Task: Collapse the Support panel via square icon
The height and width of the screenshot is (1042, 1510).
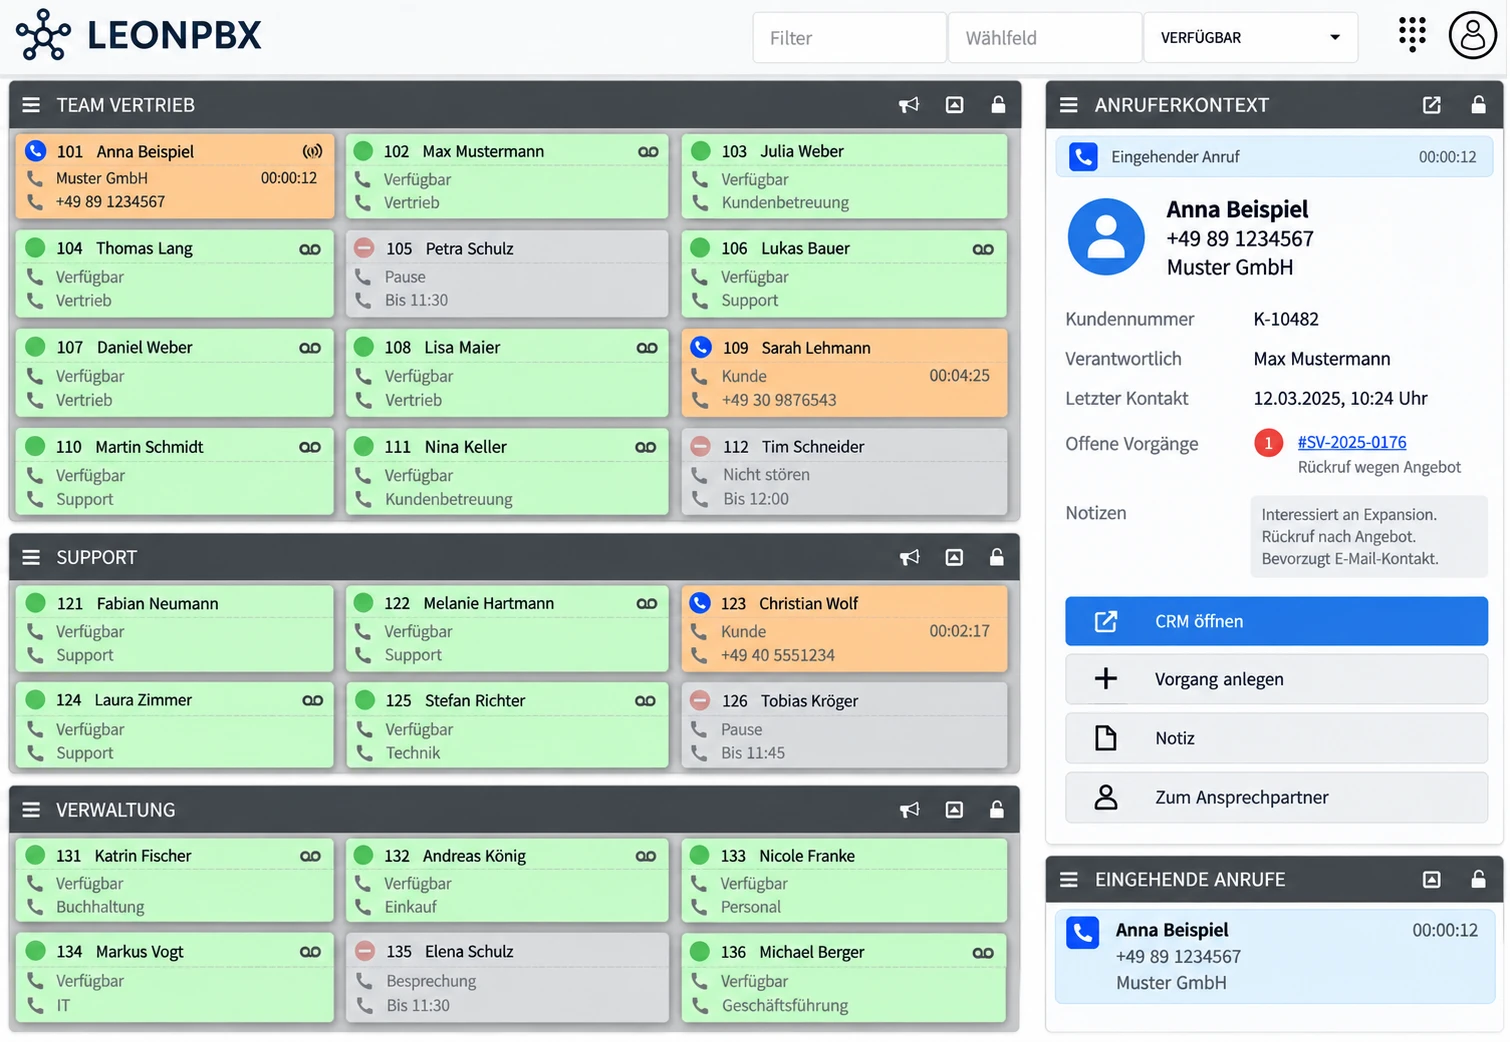Action: [x=954, y=557]
